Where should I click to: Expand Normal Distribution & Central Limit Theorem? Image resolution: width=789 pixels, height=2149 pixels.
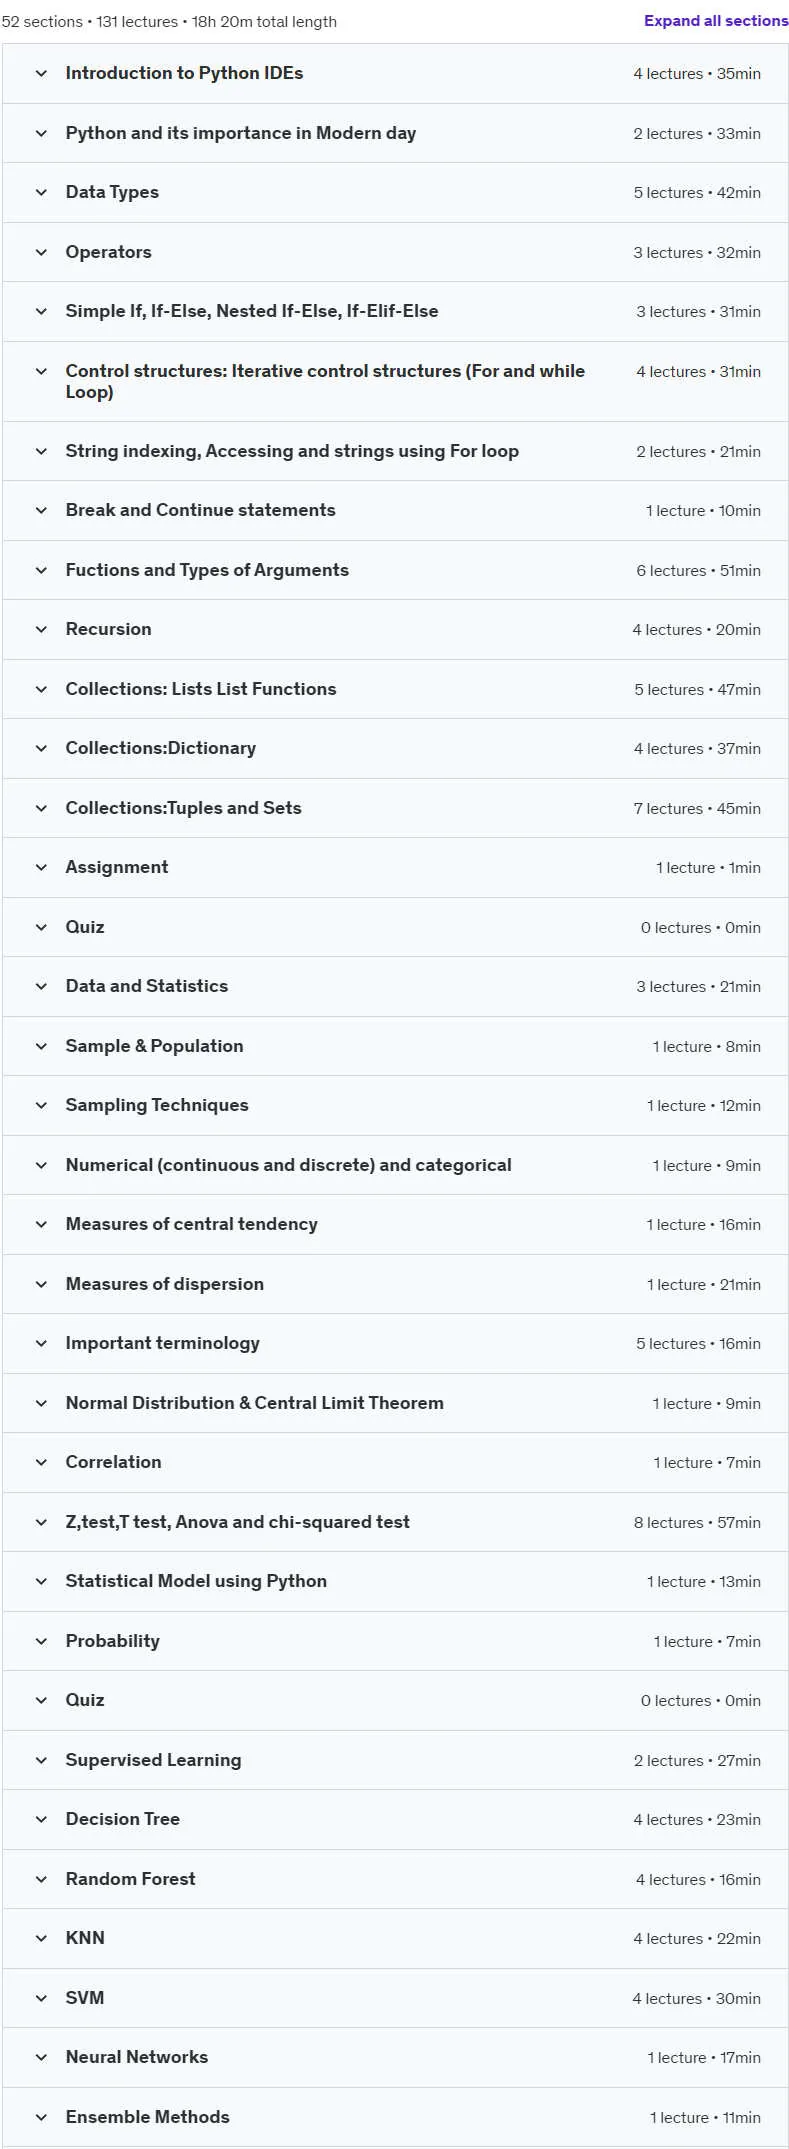click(x=395, y=1403)
